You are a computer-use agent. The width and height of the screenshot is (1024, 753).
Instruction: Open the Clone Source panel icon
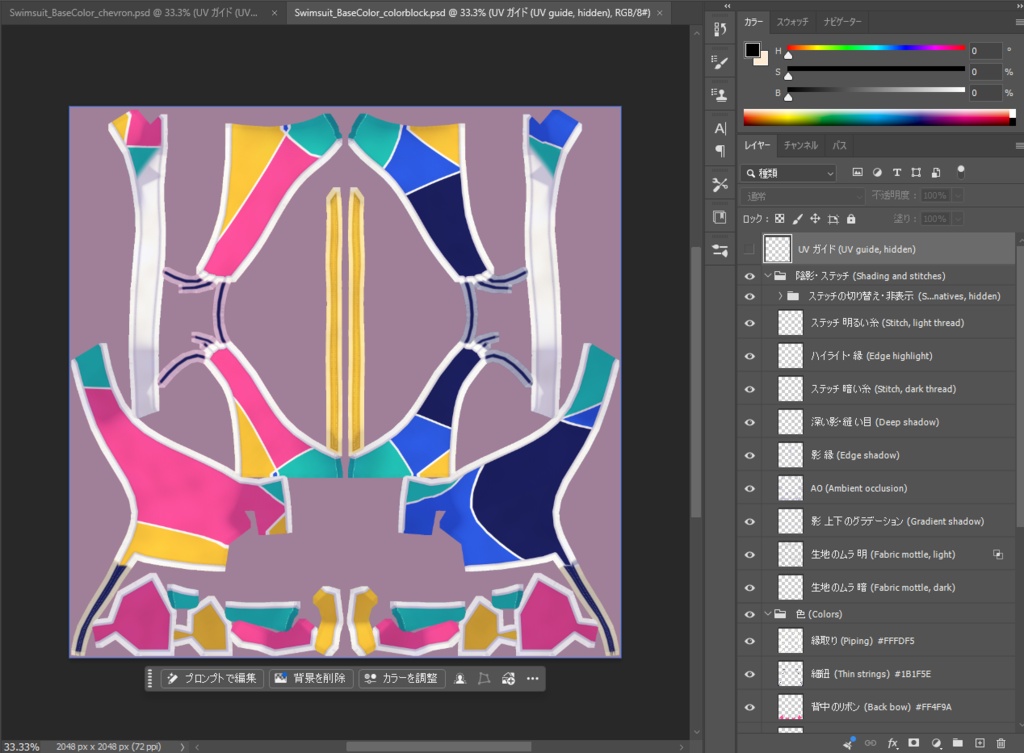point(720,95)
